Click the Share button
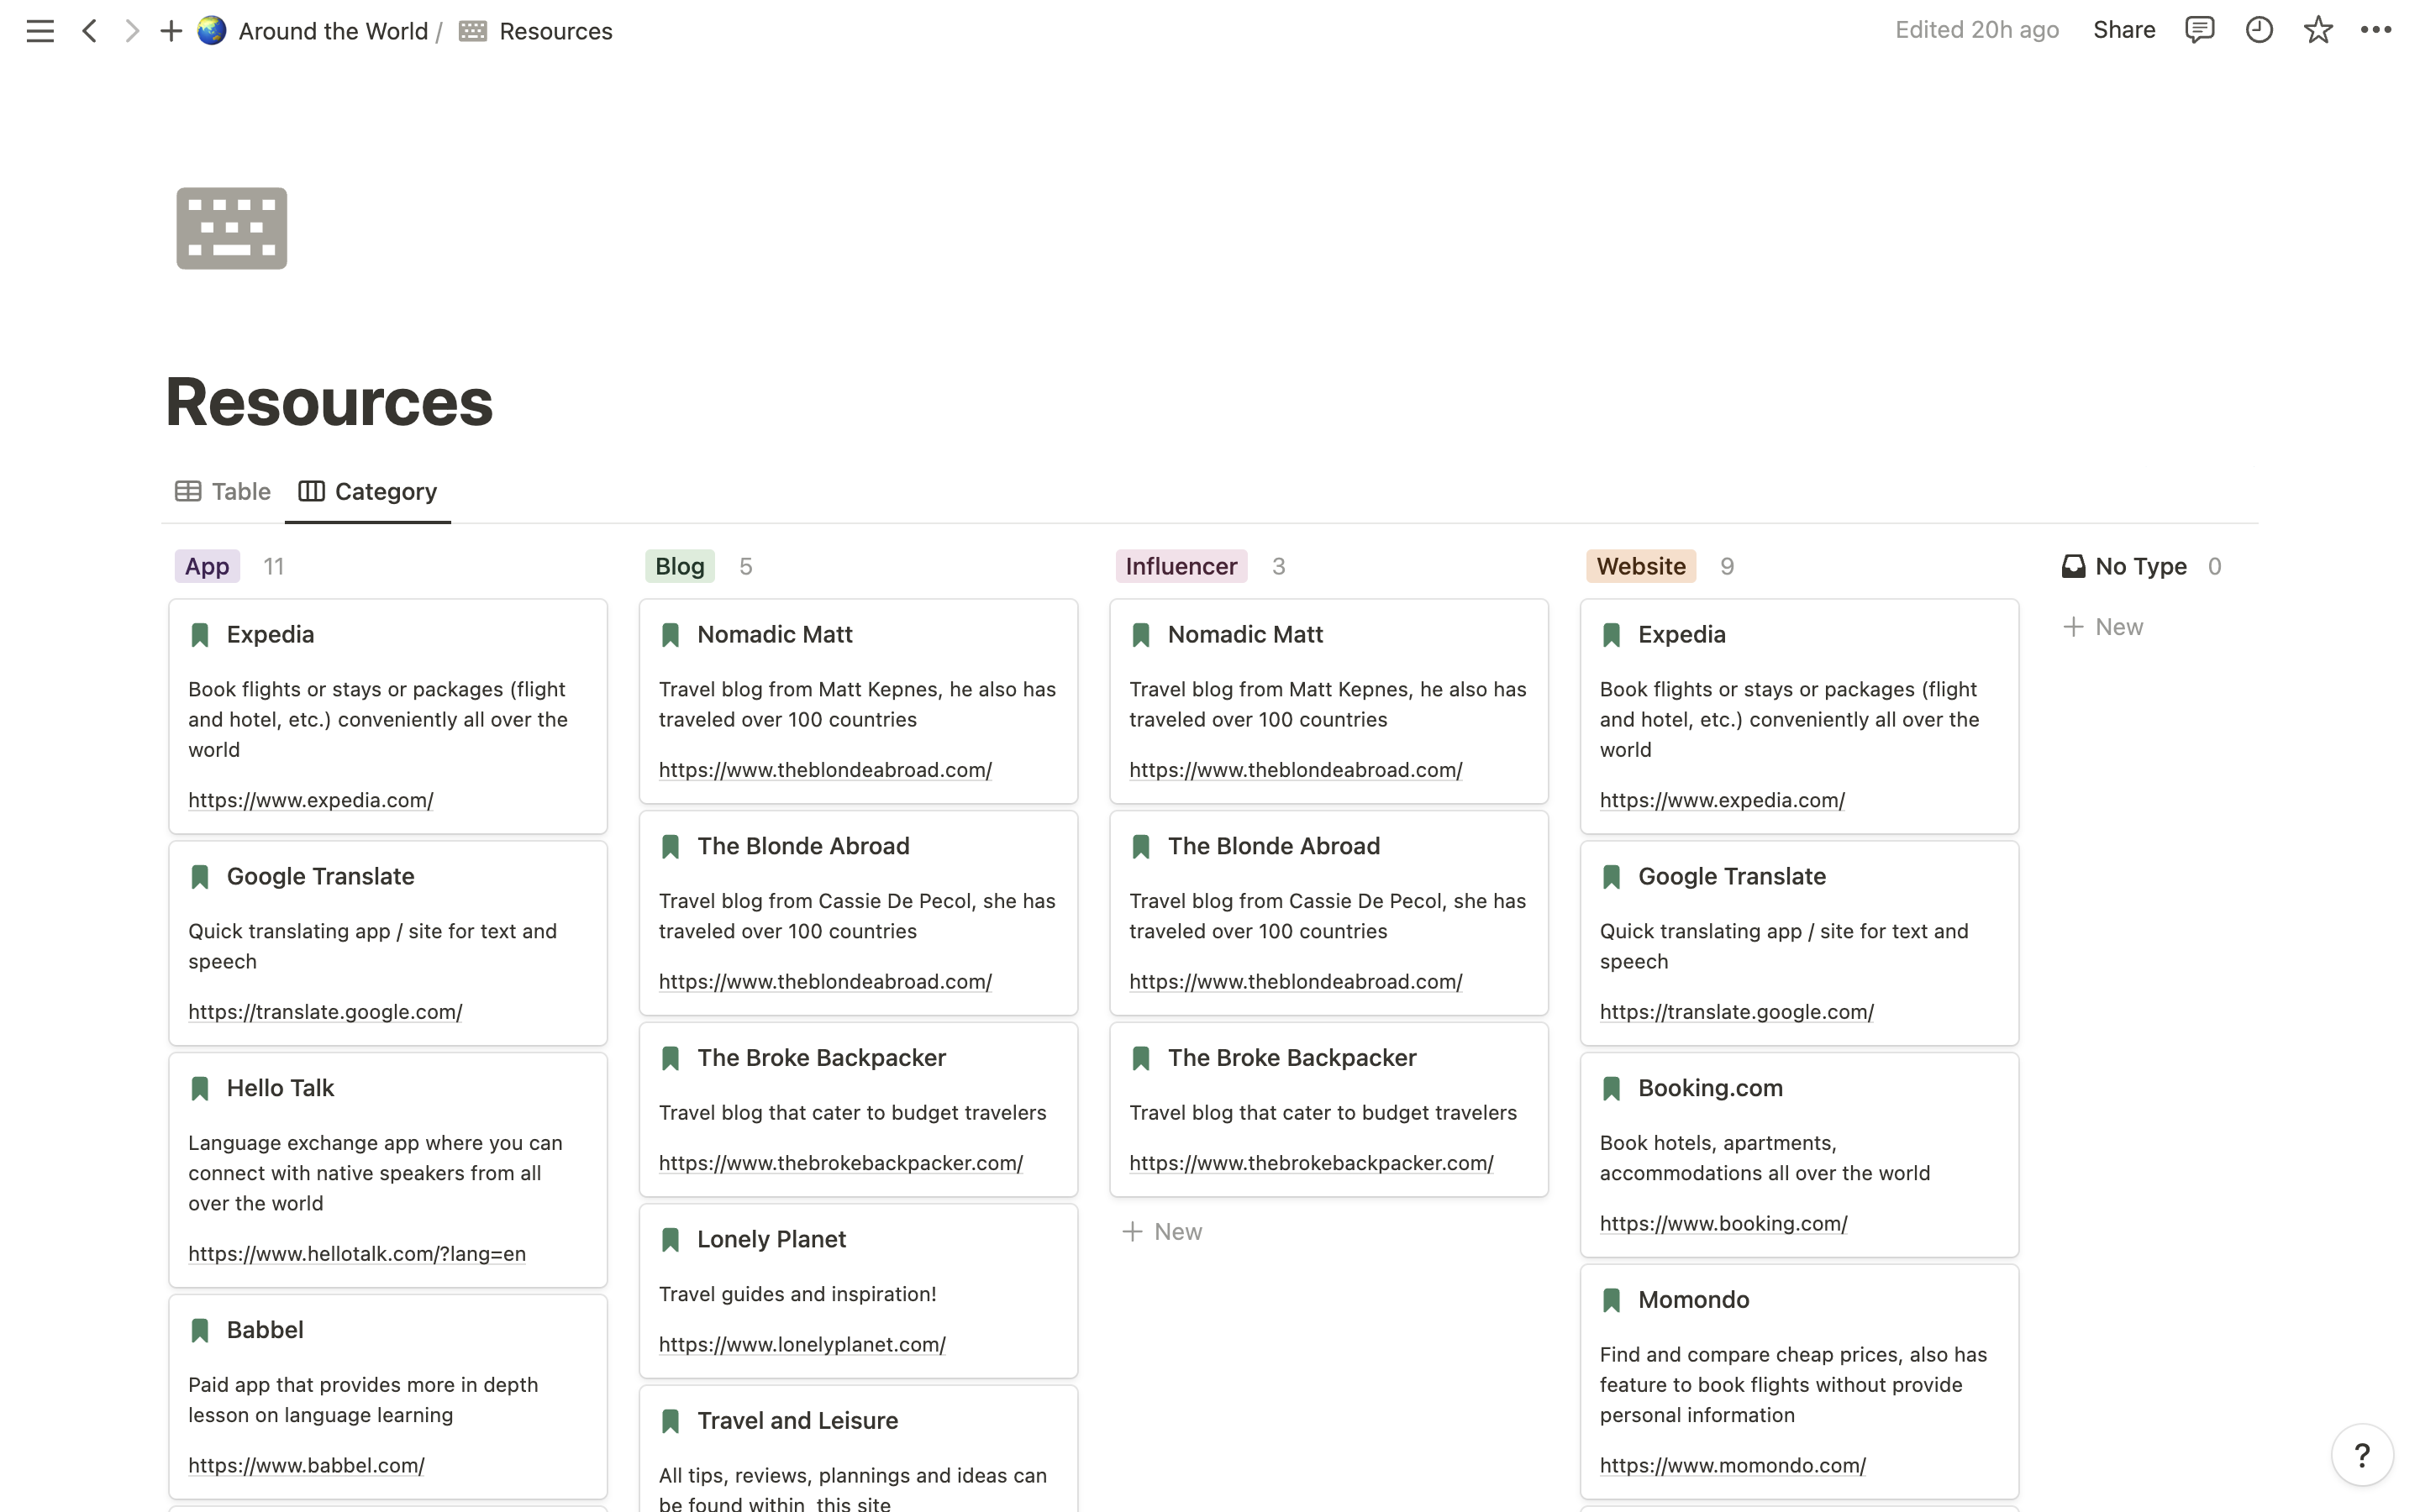Viewport: 2420px width, 1512px height. click(2124, 30)
